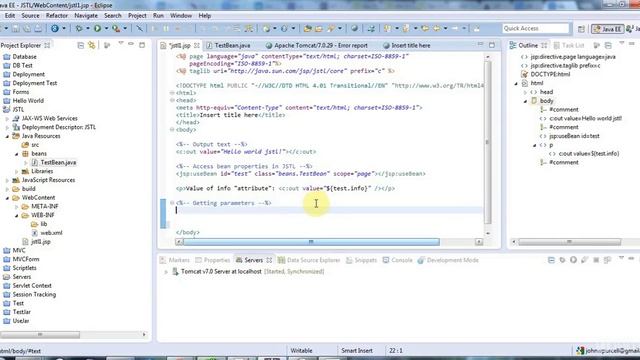Select web.xml in Project Explorer
The image size is (640, 360).
point(51,233)
